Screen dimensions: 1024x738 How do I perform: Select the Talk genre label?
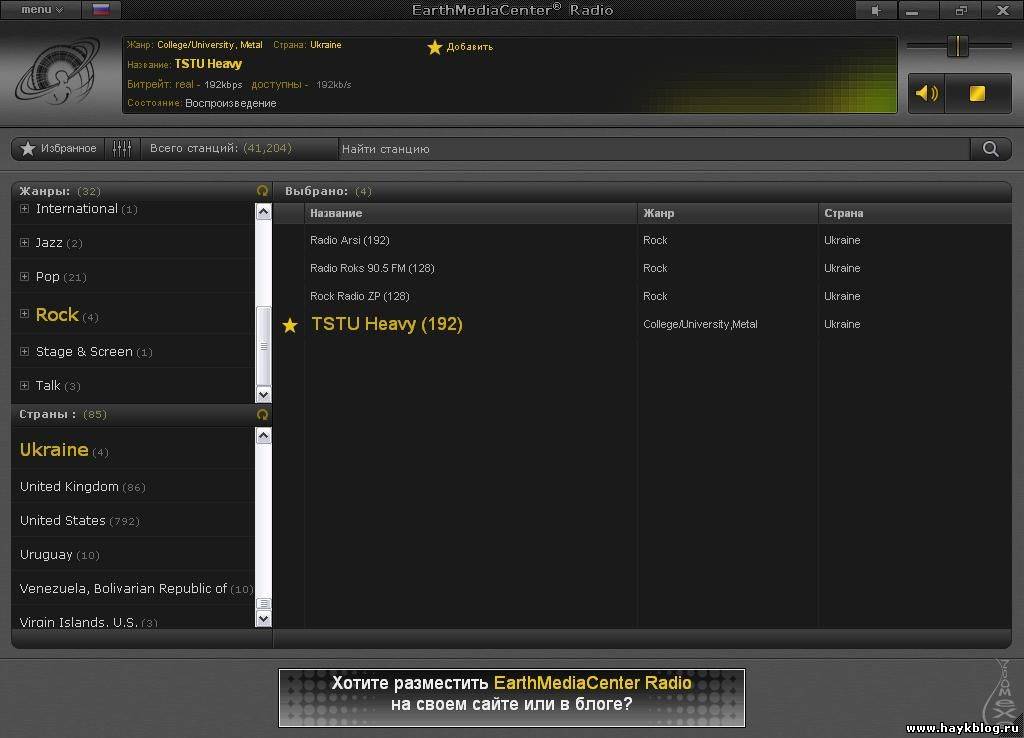(48, 385)
